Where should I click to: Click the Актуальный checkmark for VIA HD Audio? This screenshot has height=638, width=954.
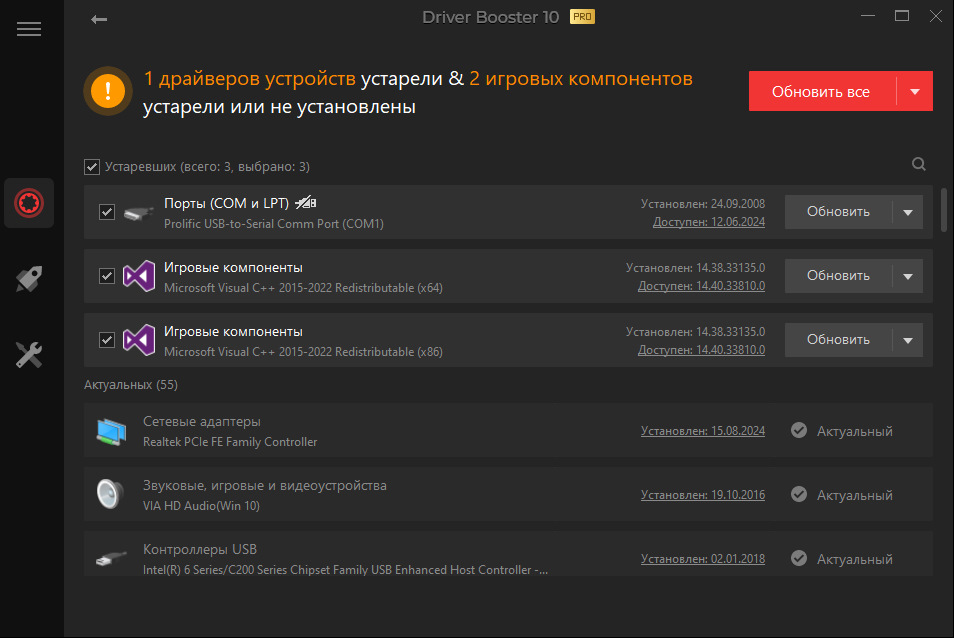click(799, 494)
